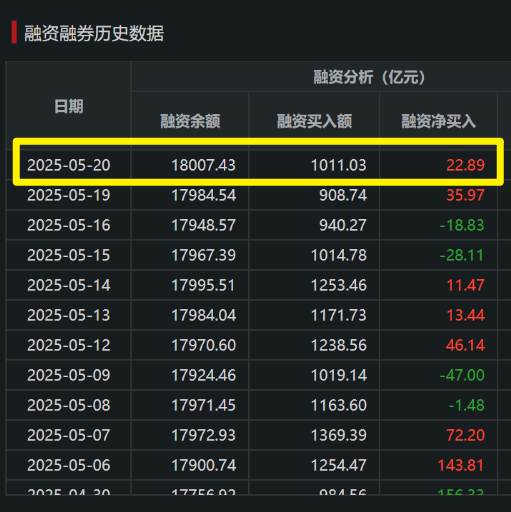The image size is (511, 512).
Task: Click buy amount 1369.39
Action: [x=339, y=435]
